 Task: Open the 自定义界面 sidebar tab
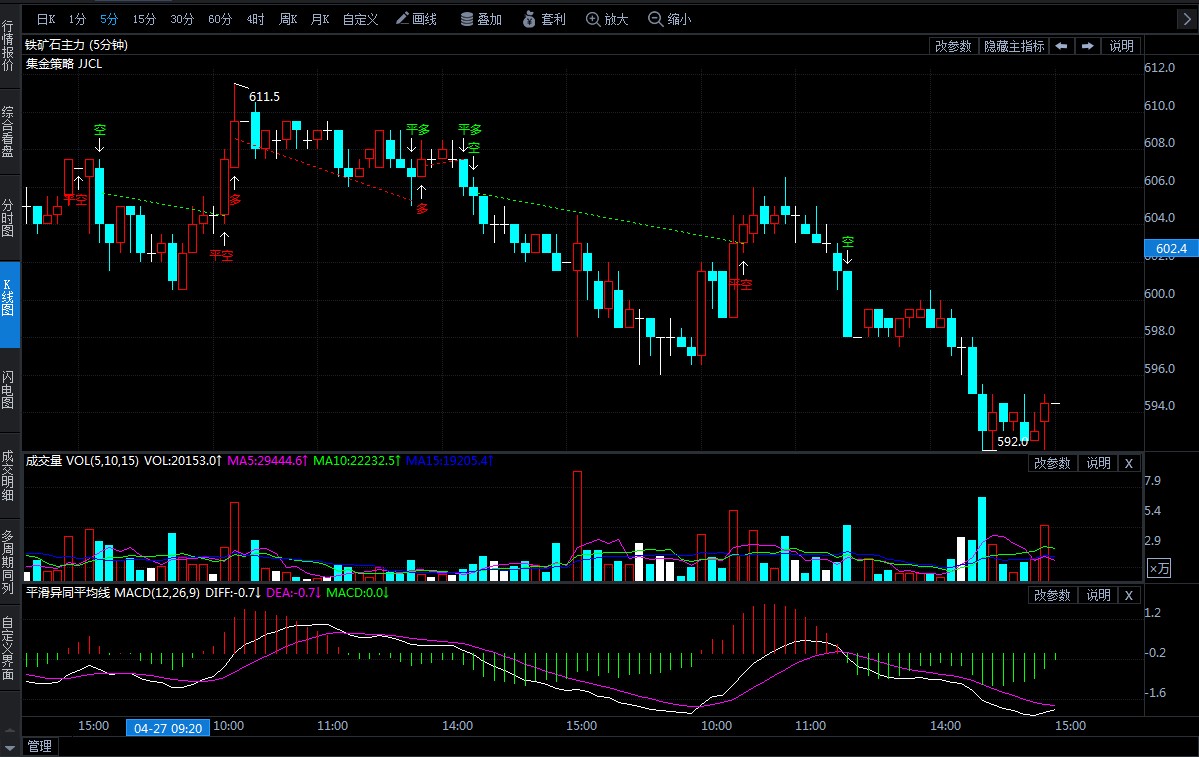pyautogui.click(x=8, y=648)
